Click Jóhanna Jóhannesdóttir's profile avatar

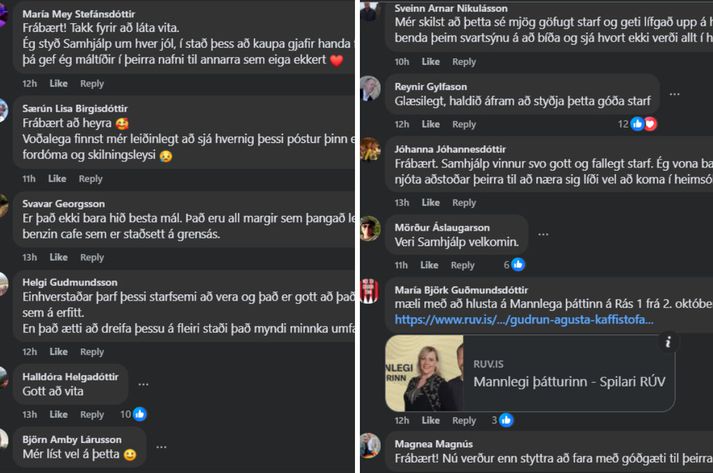370,151
